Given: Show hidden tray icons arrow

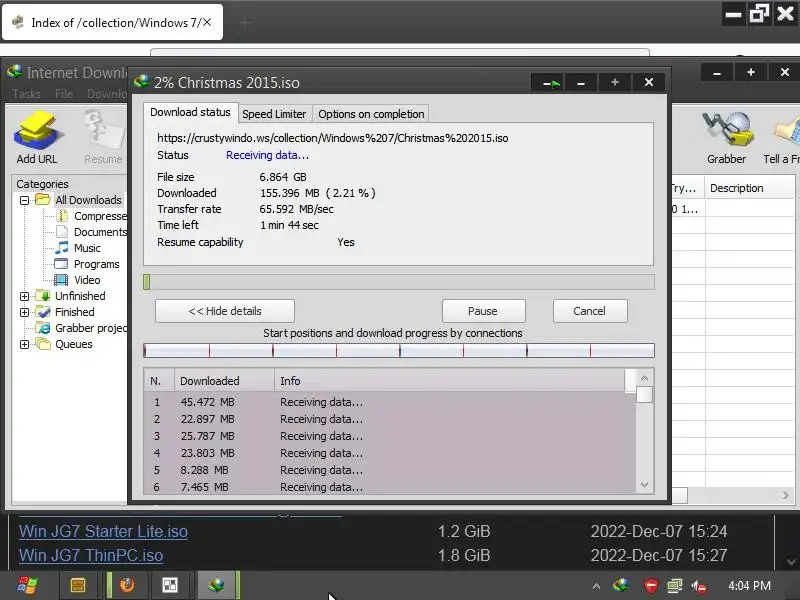Looking at the screenshot, I should (596, 586).
